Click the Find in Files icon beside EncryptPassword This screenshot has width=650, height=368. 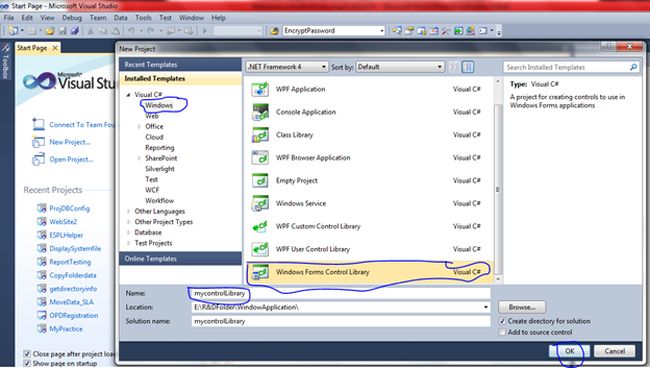(x=274, y=31)
